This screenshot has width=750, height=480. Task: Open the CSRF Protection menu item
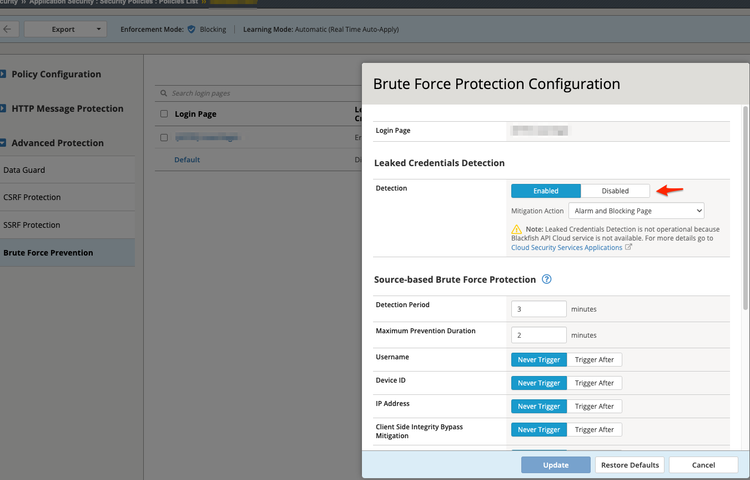[32, 197]
